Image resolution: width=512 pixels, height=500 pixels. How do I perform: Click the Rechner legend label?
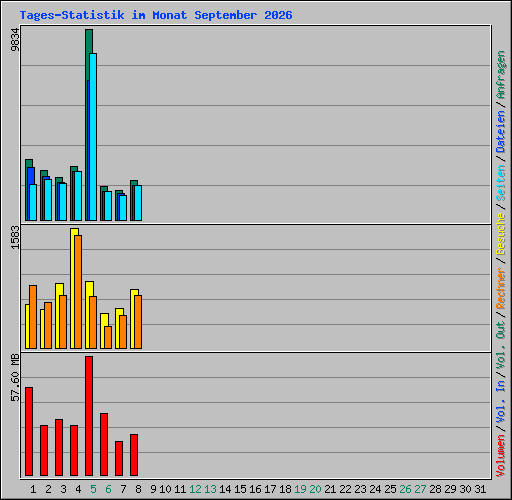[501, 288]
